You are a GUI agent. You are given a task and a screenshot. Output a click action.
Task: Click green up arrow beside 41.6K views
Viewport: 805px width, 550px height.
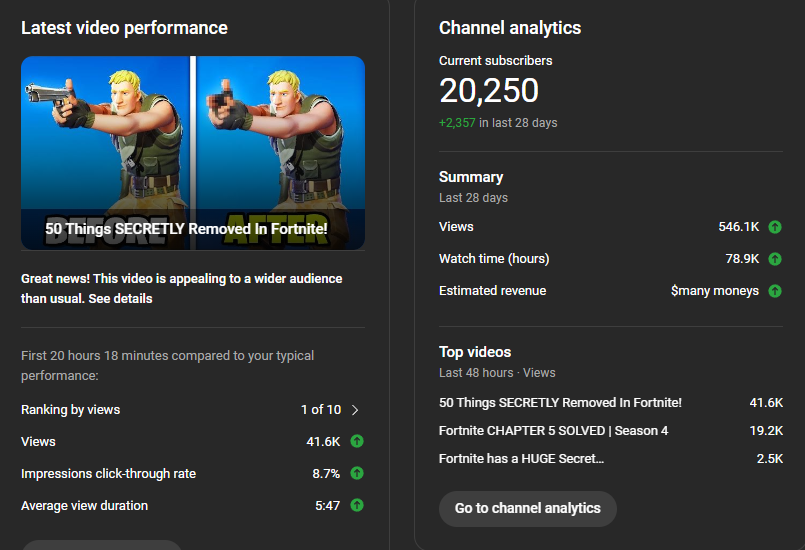coord(357,441)
